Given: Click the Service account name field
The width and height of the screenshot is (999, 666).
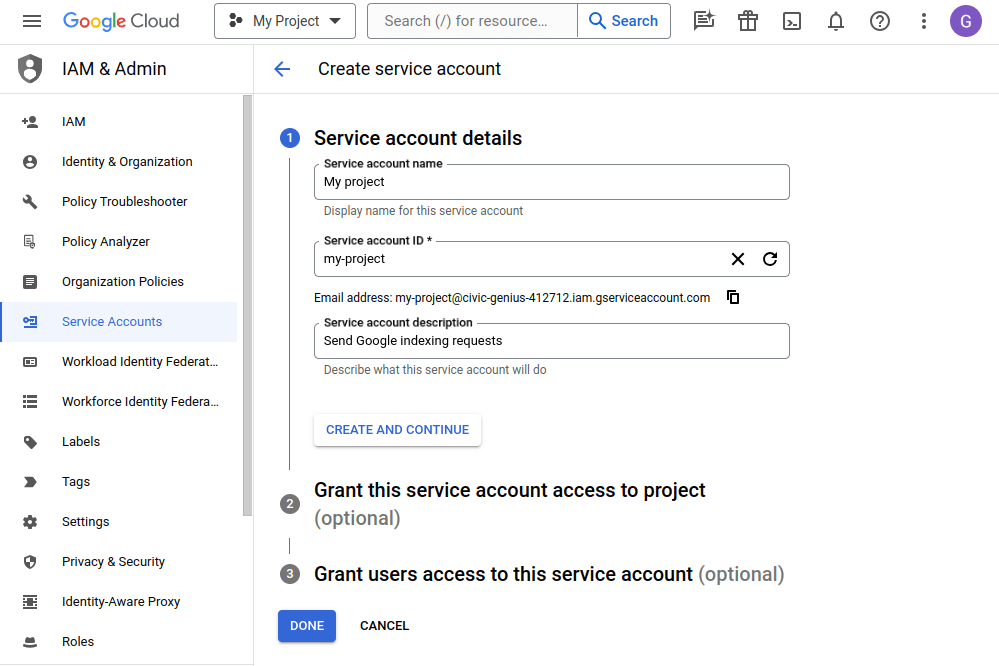Looking at the screenshot, I should tap(552, 182).
